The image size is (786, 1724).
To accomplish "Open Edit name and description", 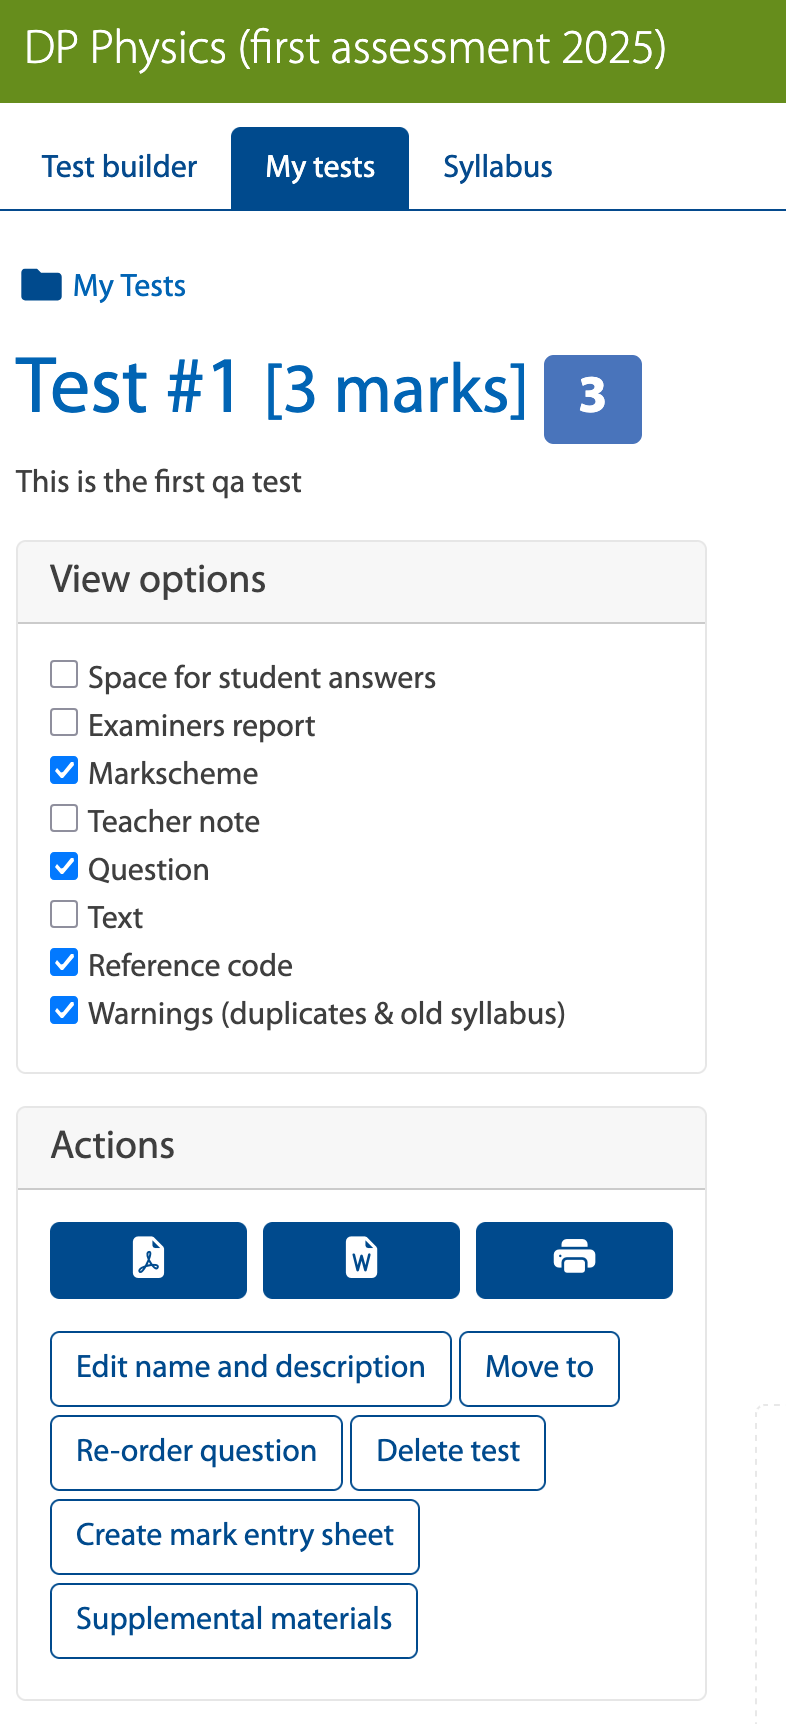I will tap(250, 1368).
